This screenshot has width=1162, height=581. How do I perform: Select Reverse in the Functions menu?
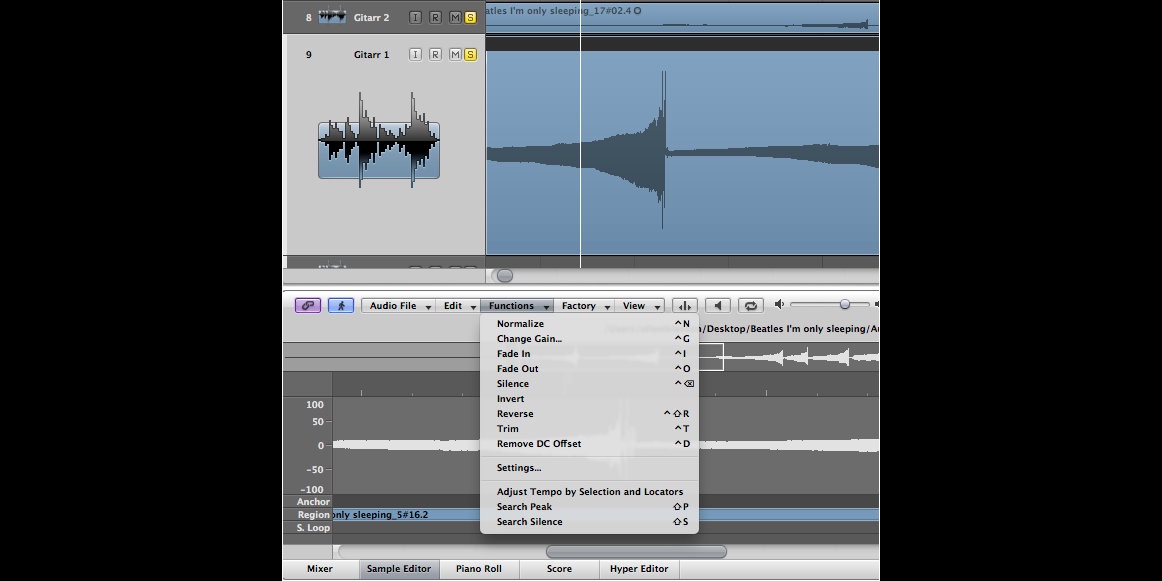coord(515,414)
